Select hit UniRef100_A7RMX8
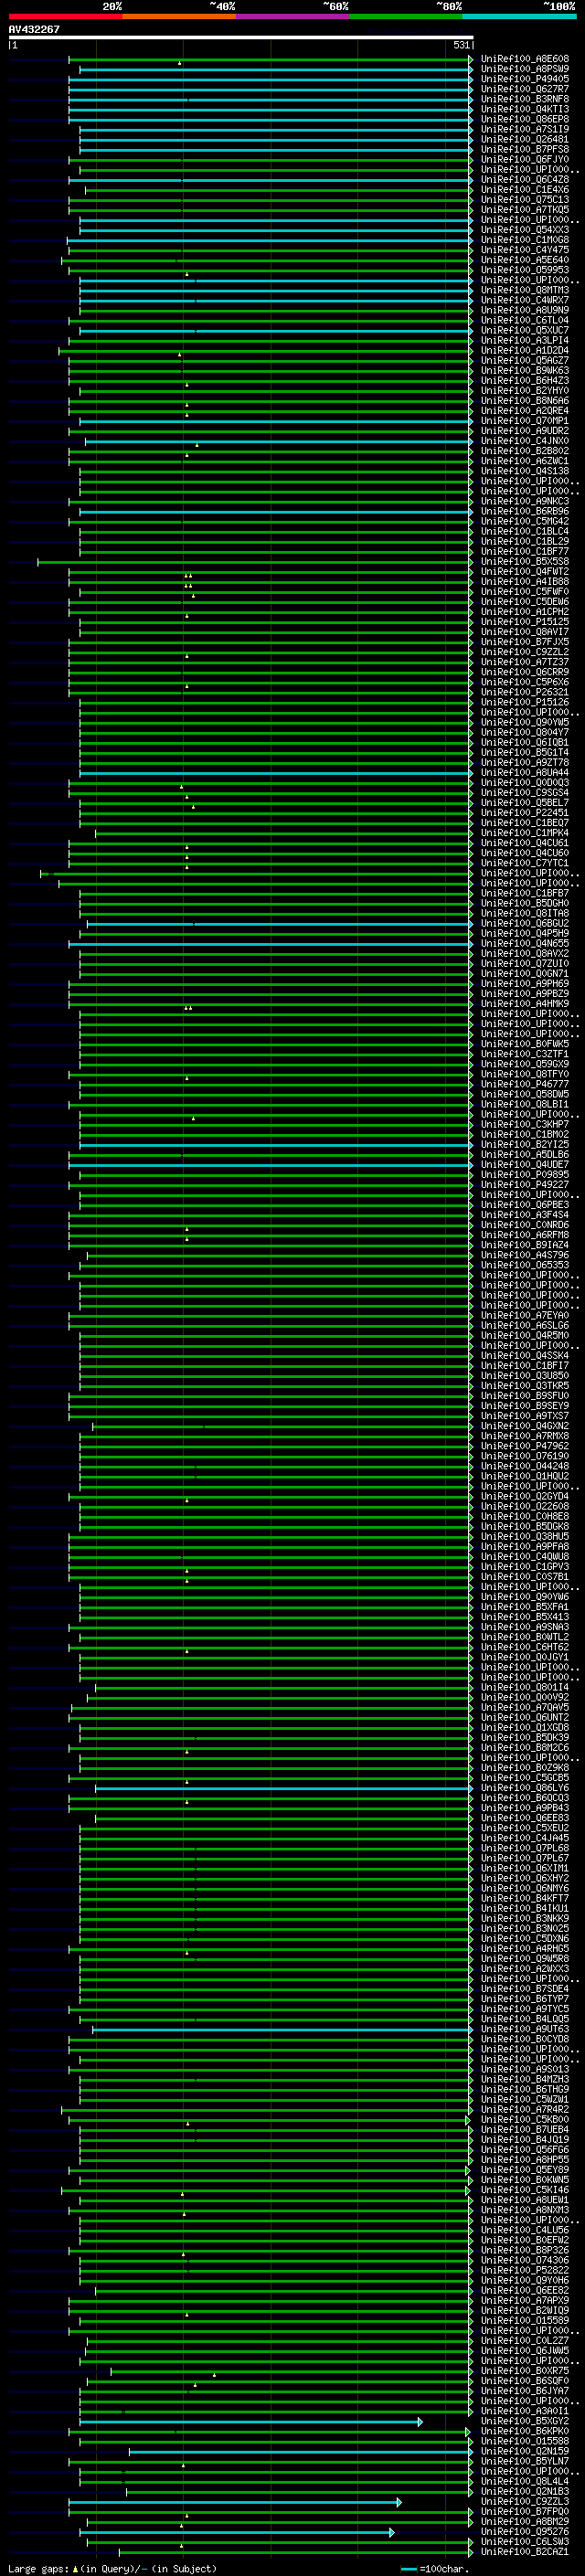 tap(524, 1436)
